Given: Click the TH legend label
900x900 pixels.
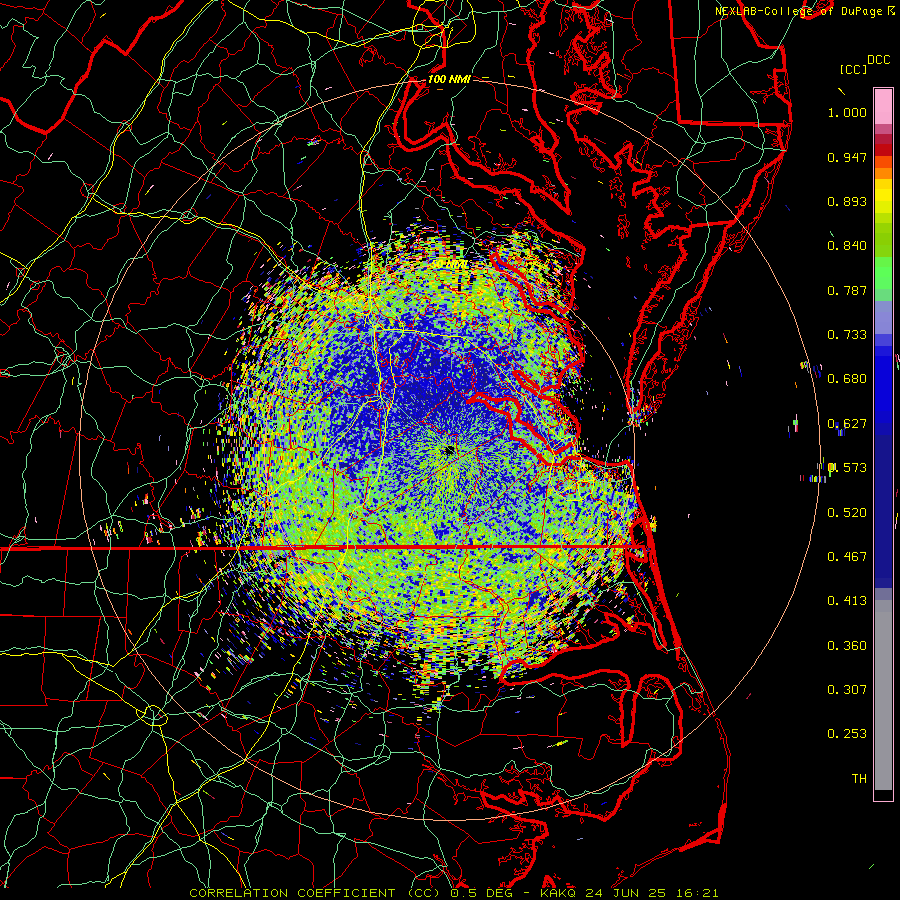Looking at the screenshot, I should [859, 779].
